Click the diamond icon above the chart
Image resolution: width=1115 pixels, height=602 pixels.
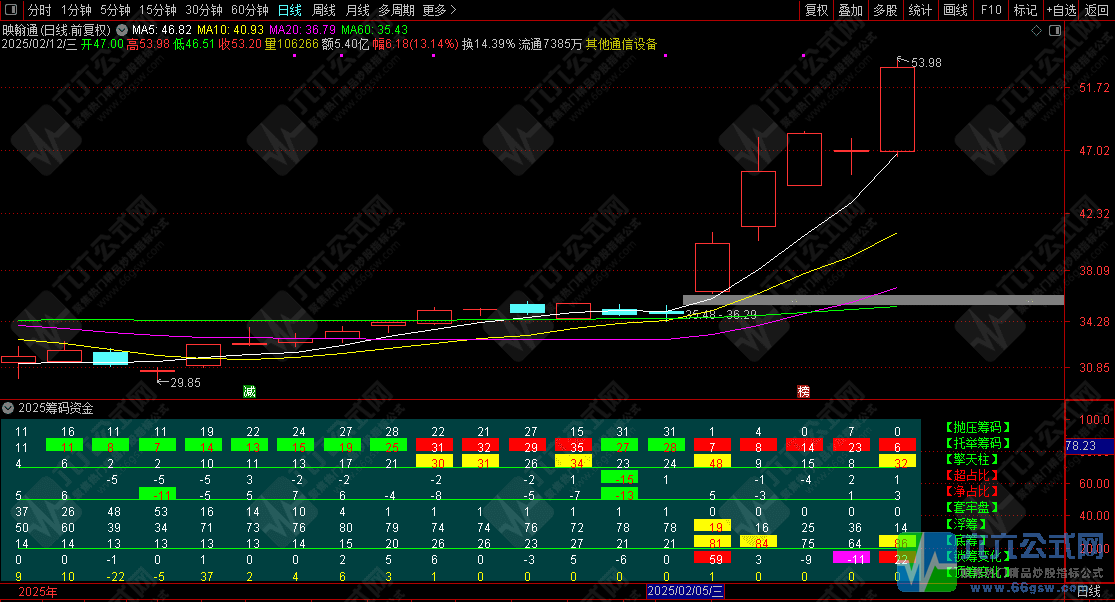click(1034, 30)
